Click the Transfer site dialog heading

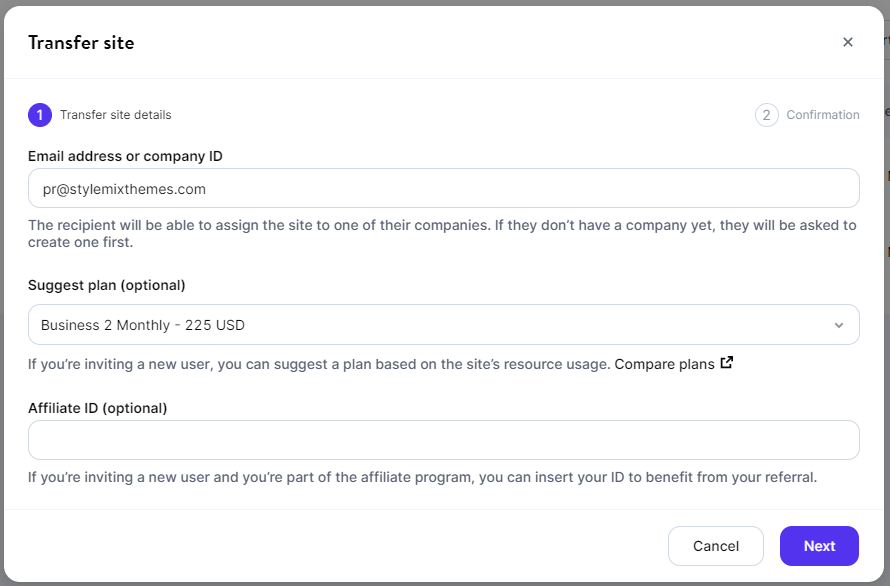click(x=81, y=43)
